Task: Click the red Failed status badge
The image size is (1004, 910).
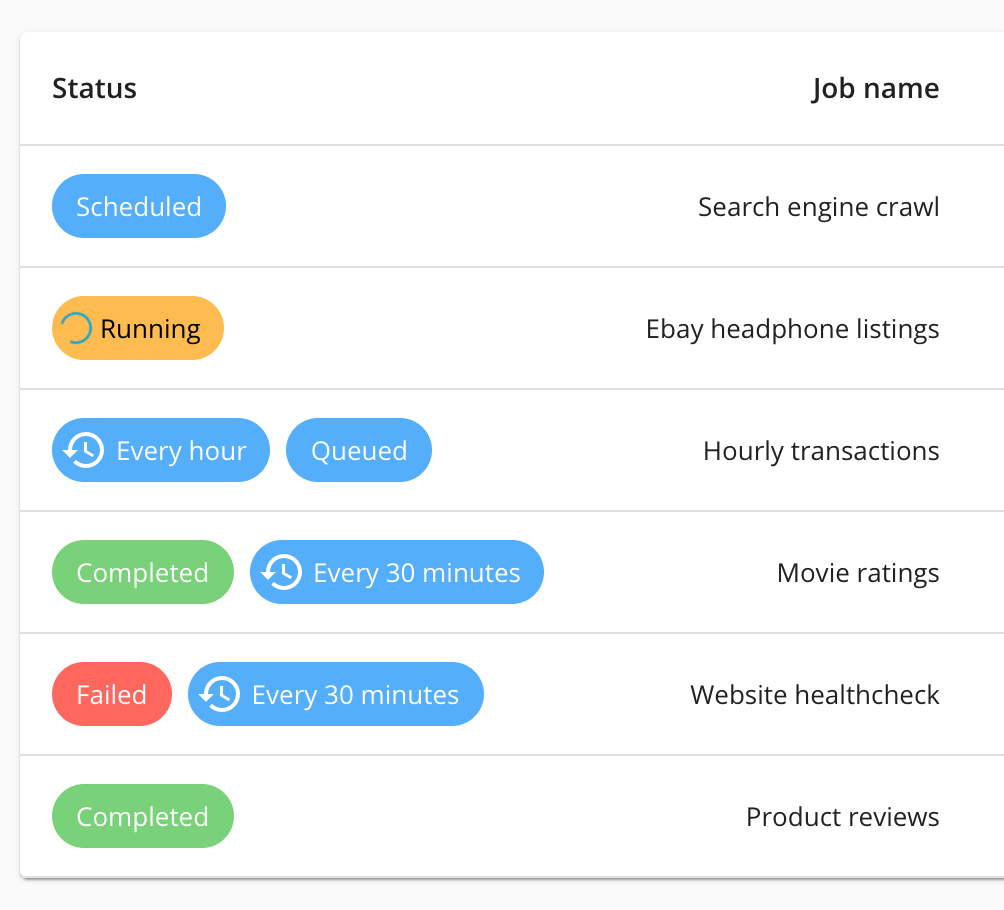Action: click(112, 695)
